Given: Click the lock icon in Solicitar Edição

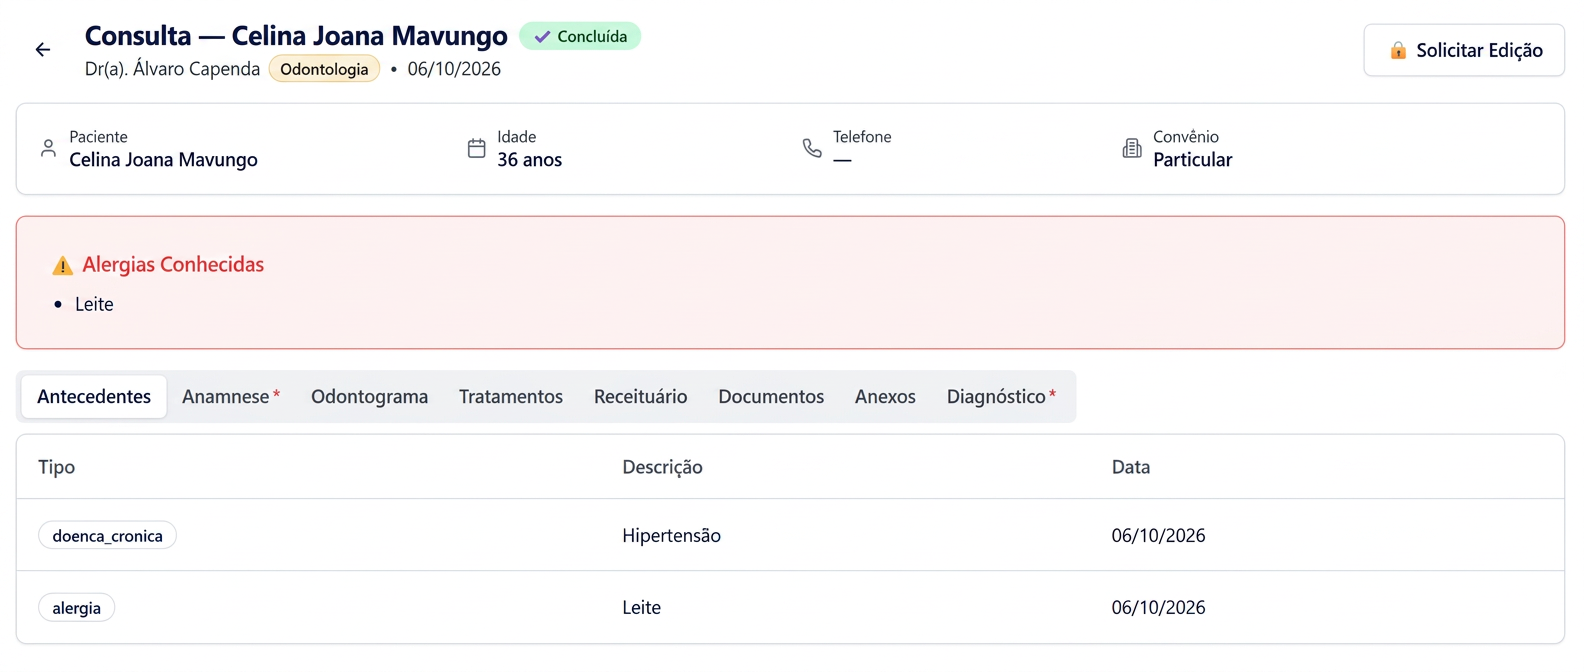Looking at the screenshot, I should pos(1398,50).
